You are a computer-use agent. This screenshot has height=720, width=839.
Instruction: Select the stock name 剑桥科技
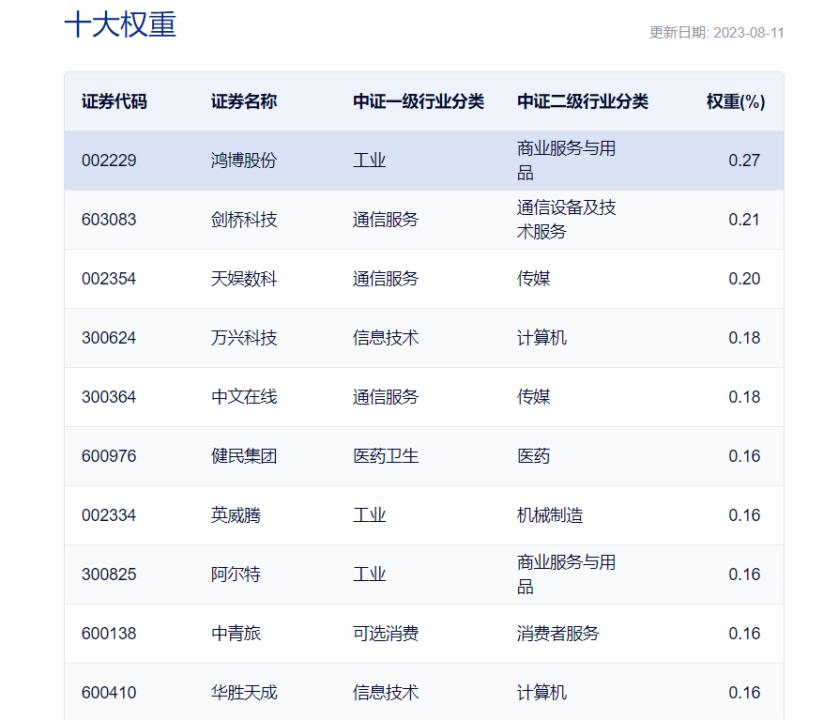[238, 219]
